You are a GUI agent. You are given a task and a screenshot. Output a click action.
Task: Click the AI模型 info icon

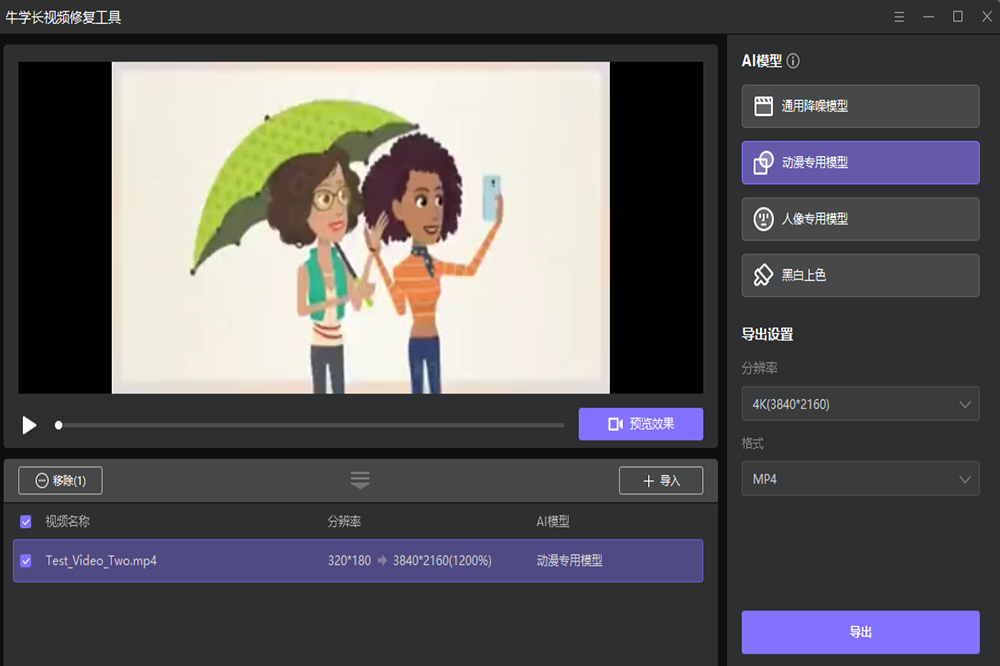click(x=793, y=61)
